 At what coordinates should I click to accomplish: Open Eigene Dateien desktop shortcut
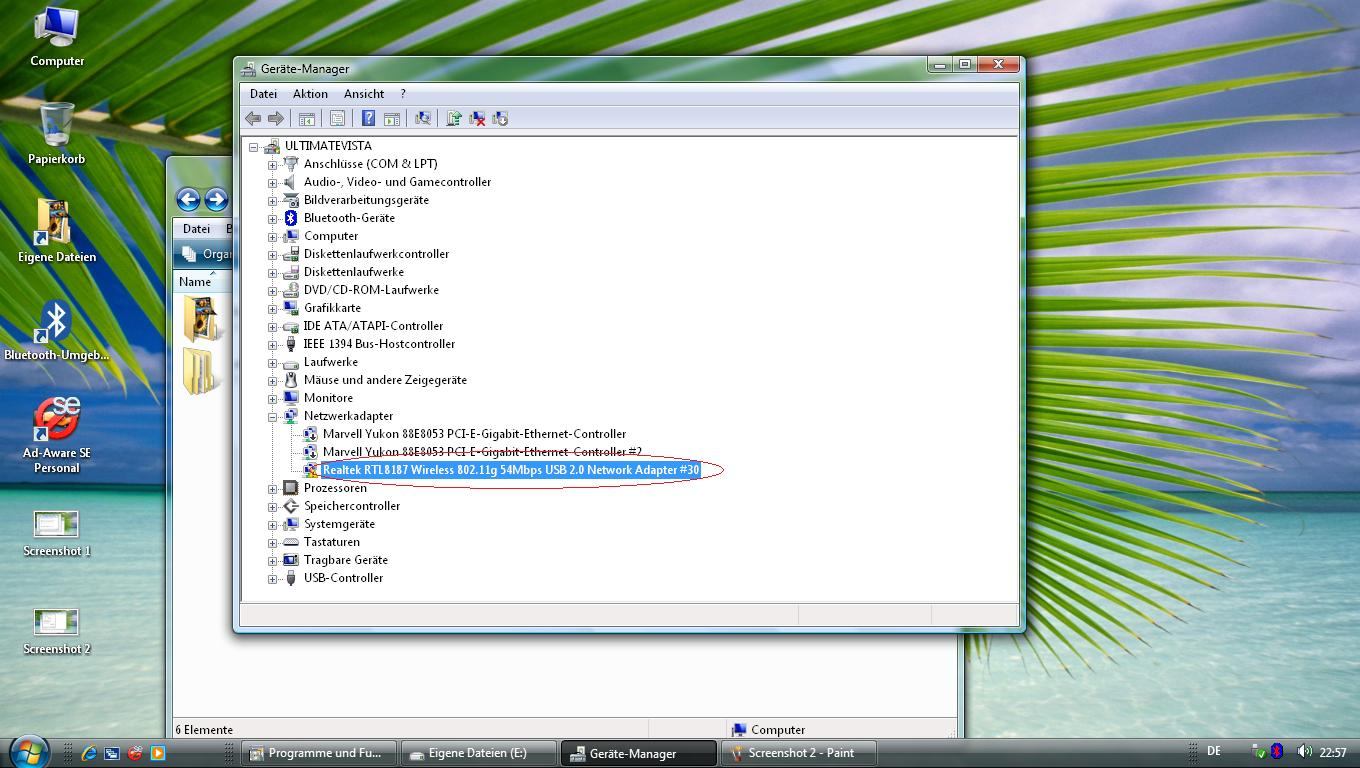(x=57, y=231)
